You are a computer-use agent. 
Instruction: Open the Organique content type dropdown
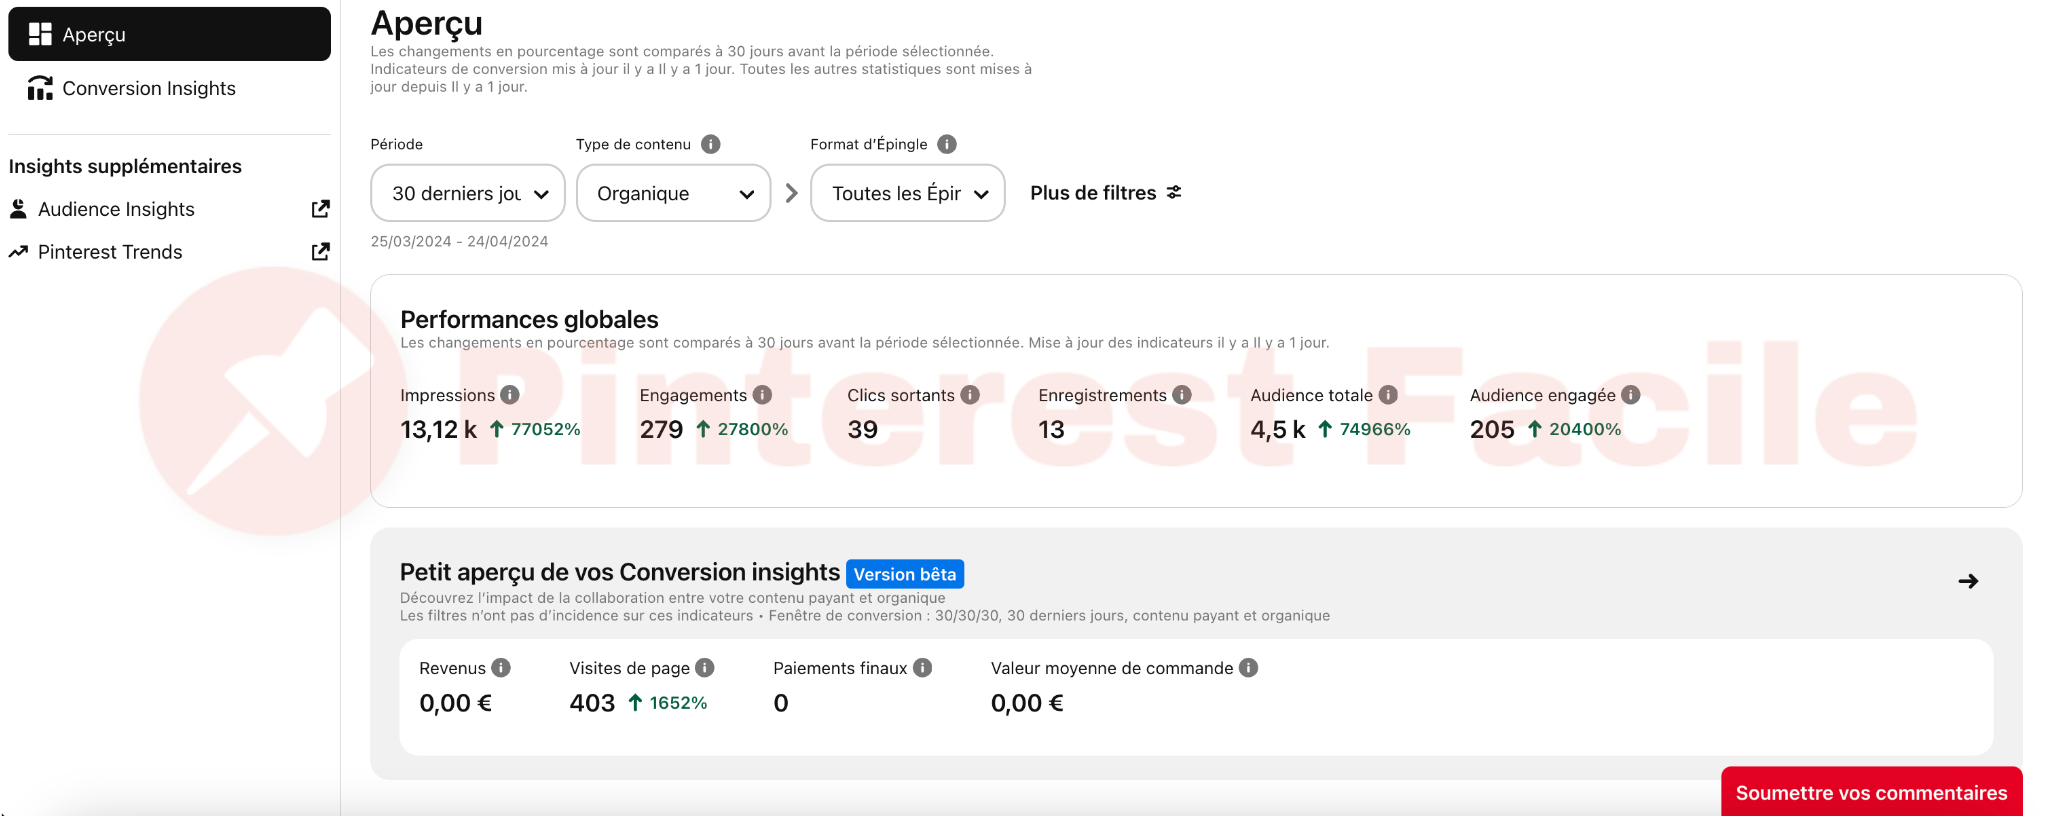[673, 193]
